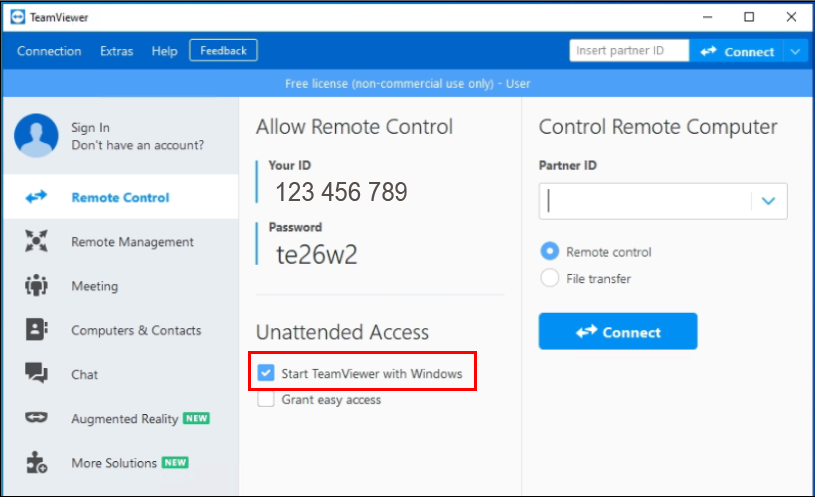Click the Remote Control arrows icon
The image size is (815, 497).
[x=36, y=197]
